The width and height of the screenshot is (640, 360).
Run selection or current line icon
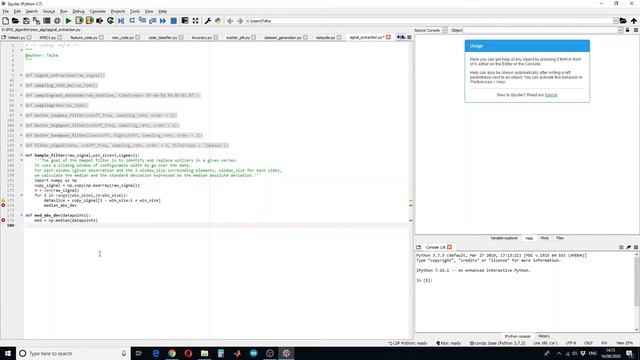point(100,21)
